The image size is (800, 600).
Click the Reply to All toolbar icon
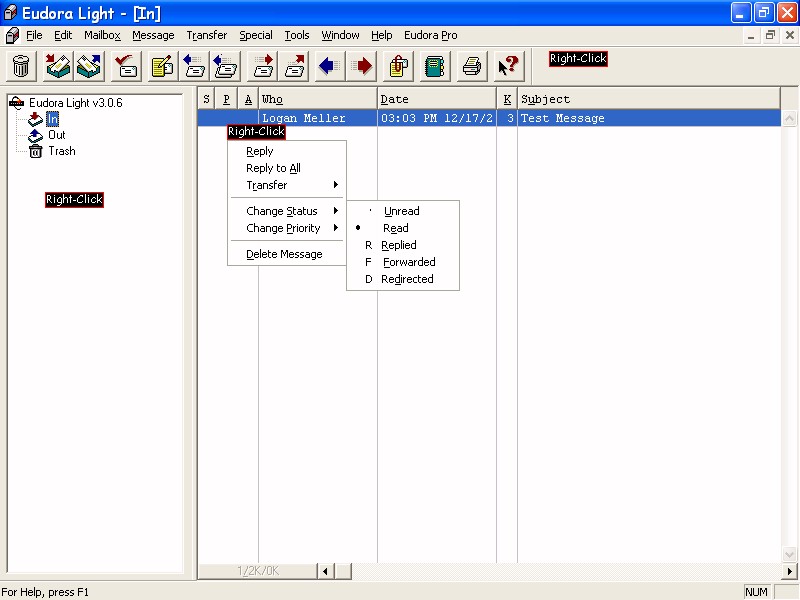(x=225, y=66)
